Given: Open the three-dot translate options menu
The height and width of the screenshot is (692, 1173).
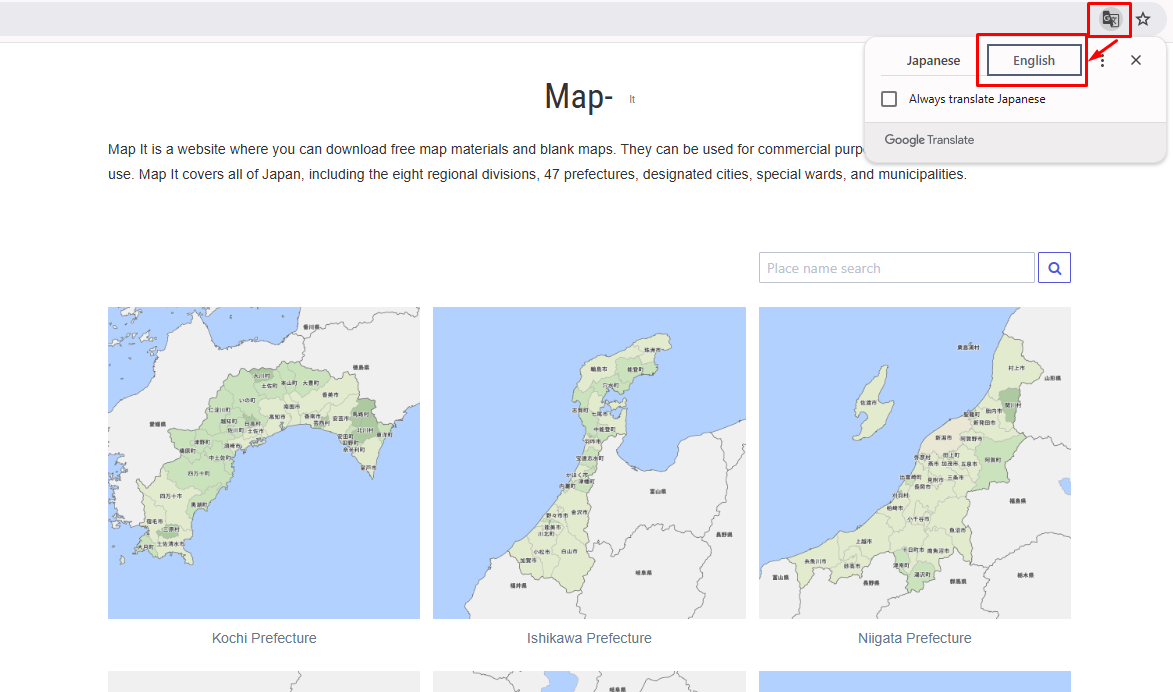Looking at the screenshot, I should tap(1102, 61).
